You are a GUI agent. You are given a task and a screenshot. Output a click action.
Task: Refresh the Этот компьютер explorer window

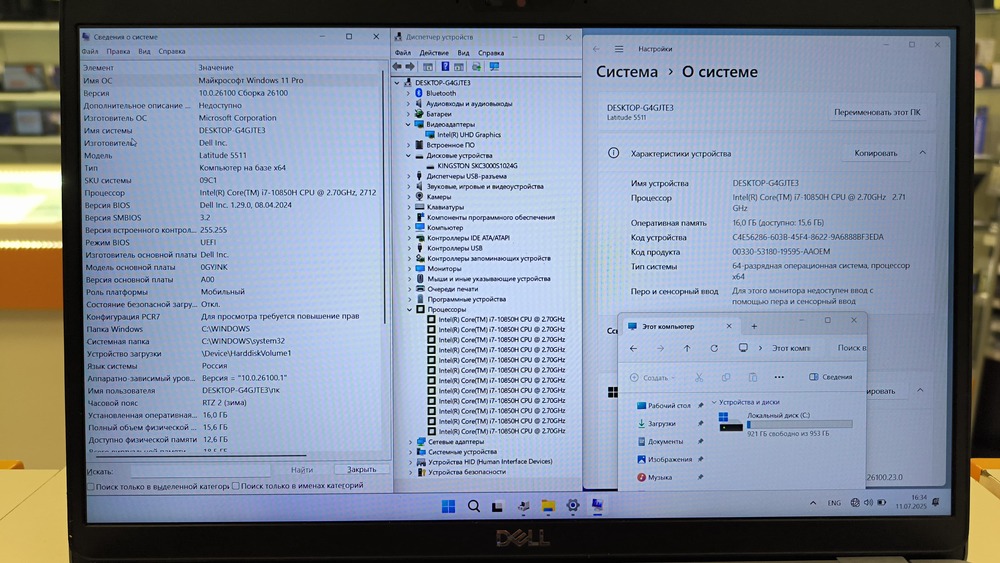(x=714, y=348)
